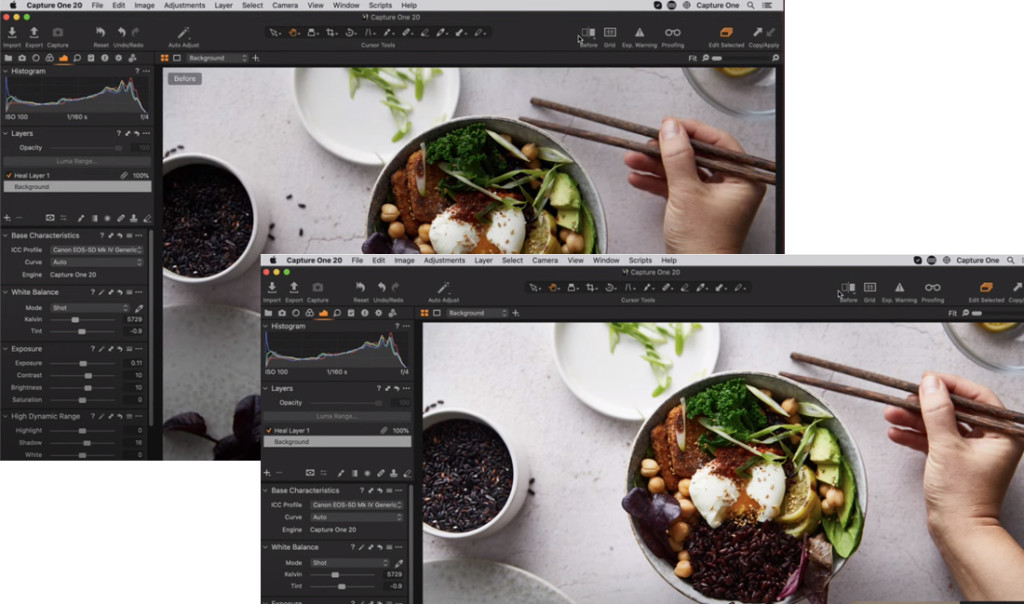Image resolution: width=1024 pixels, height=604 pixels.
Task: Toggle the Grid overlay in the back window
Action: pyautogui.click(x=610, y=32)
